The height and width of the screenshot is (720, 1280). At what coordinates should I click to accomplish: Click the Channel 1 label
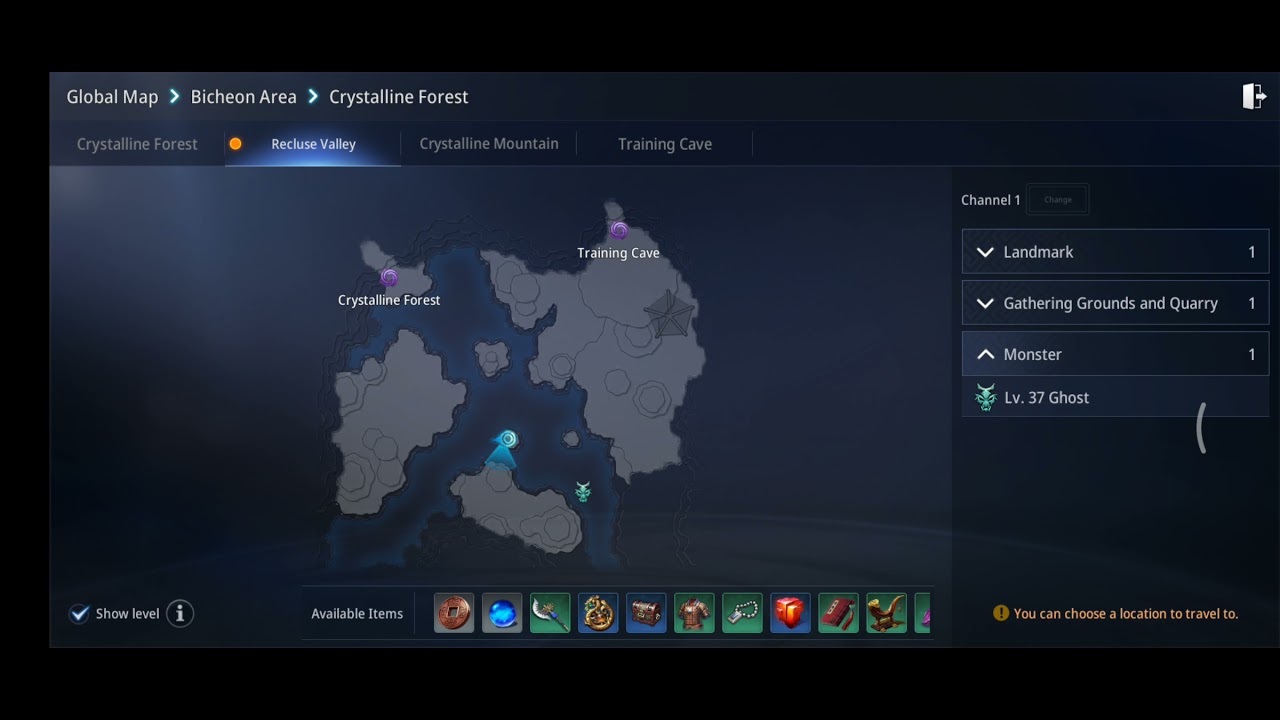(x=991, y=200)
